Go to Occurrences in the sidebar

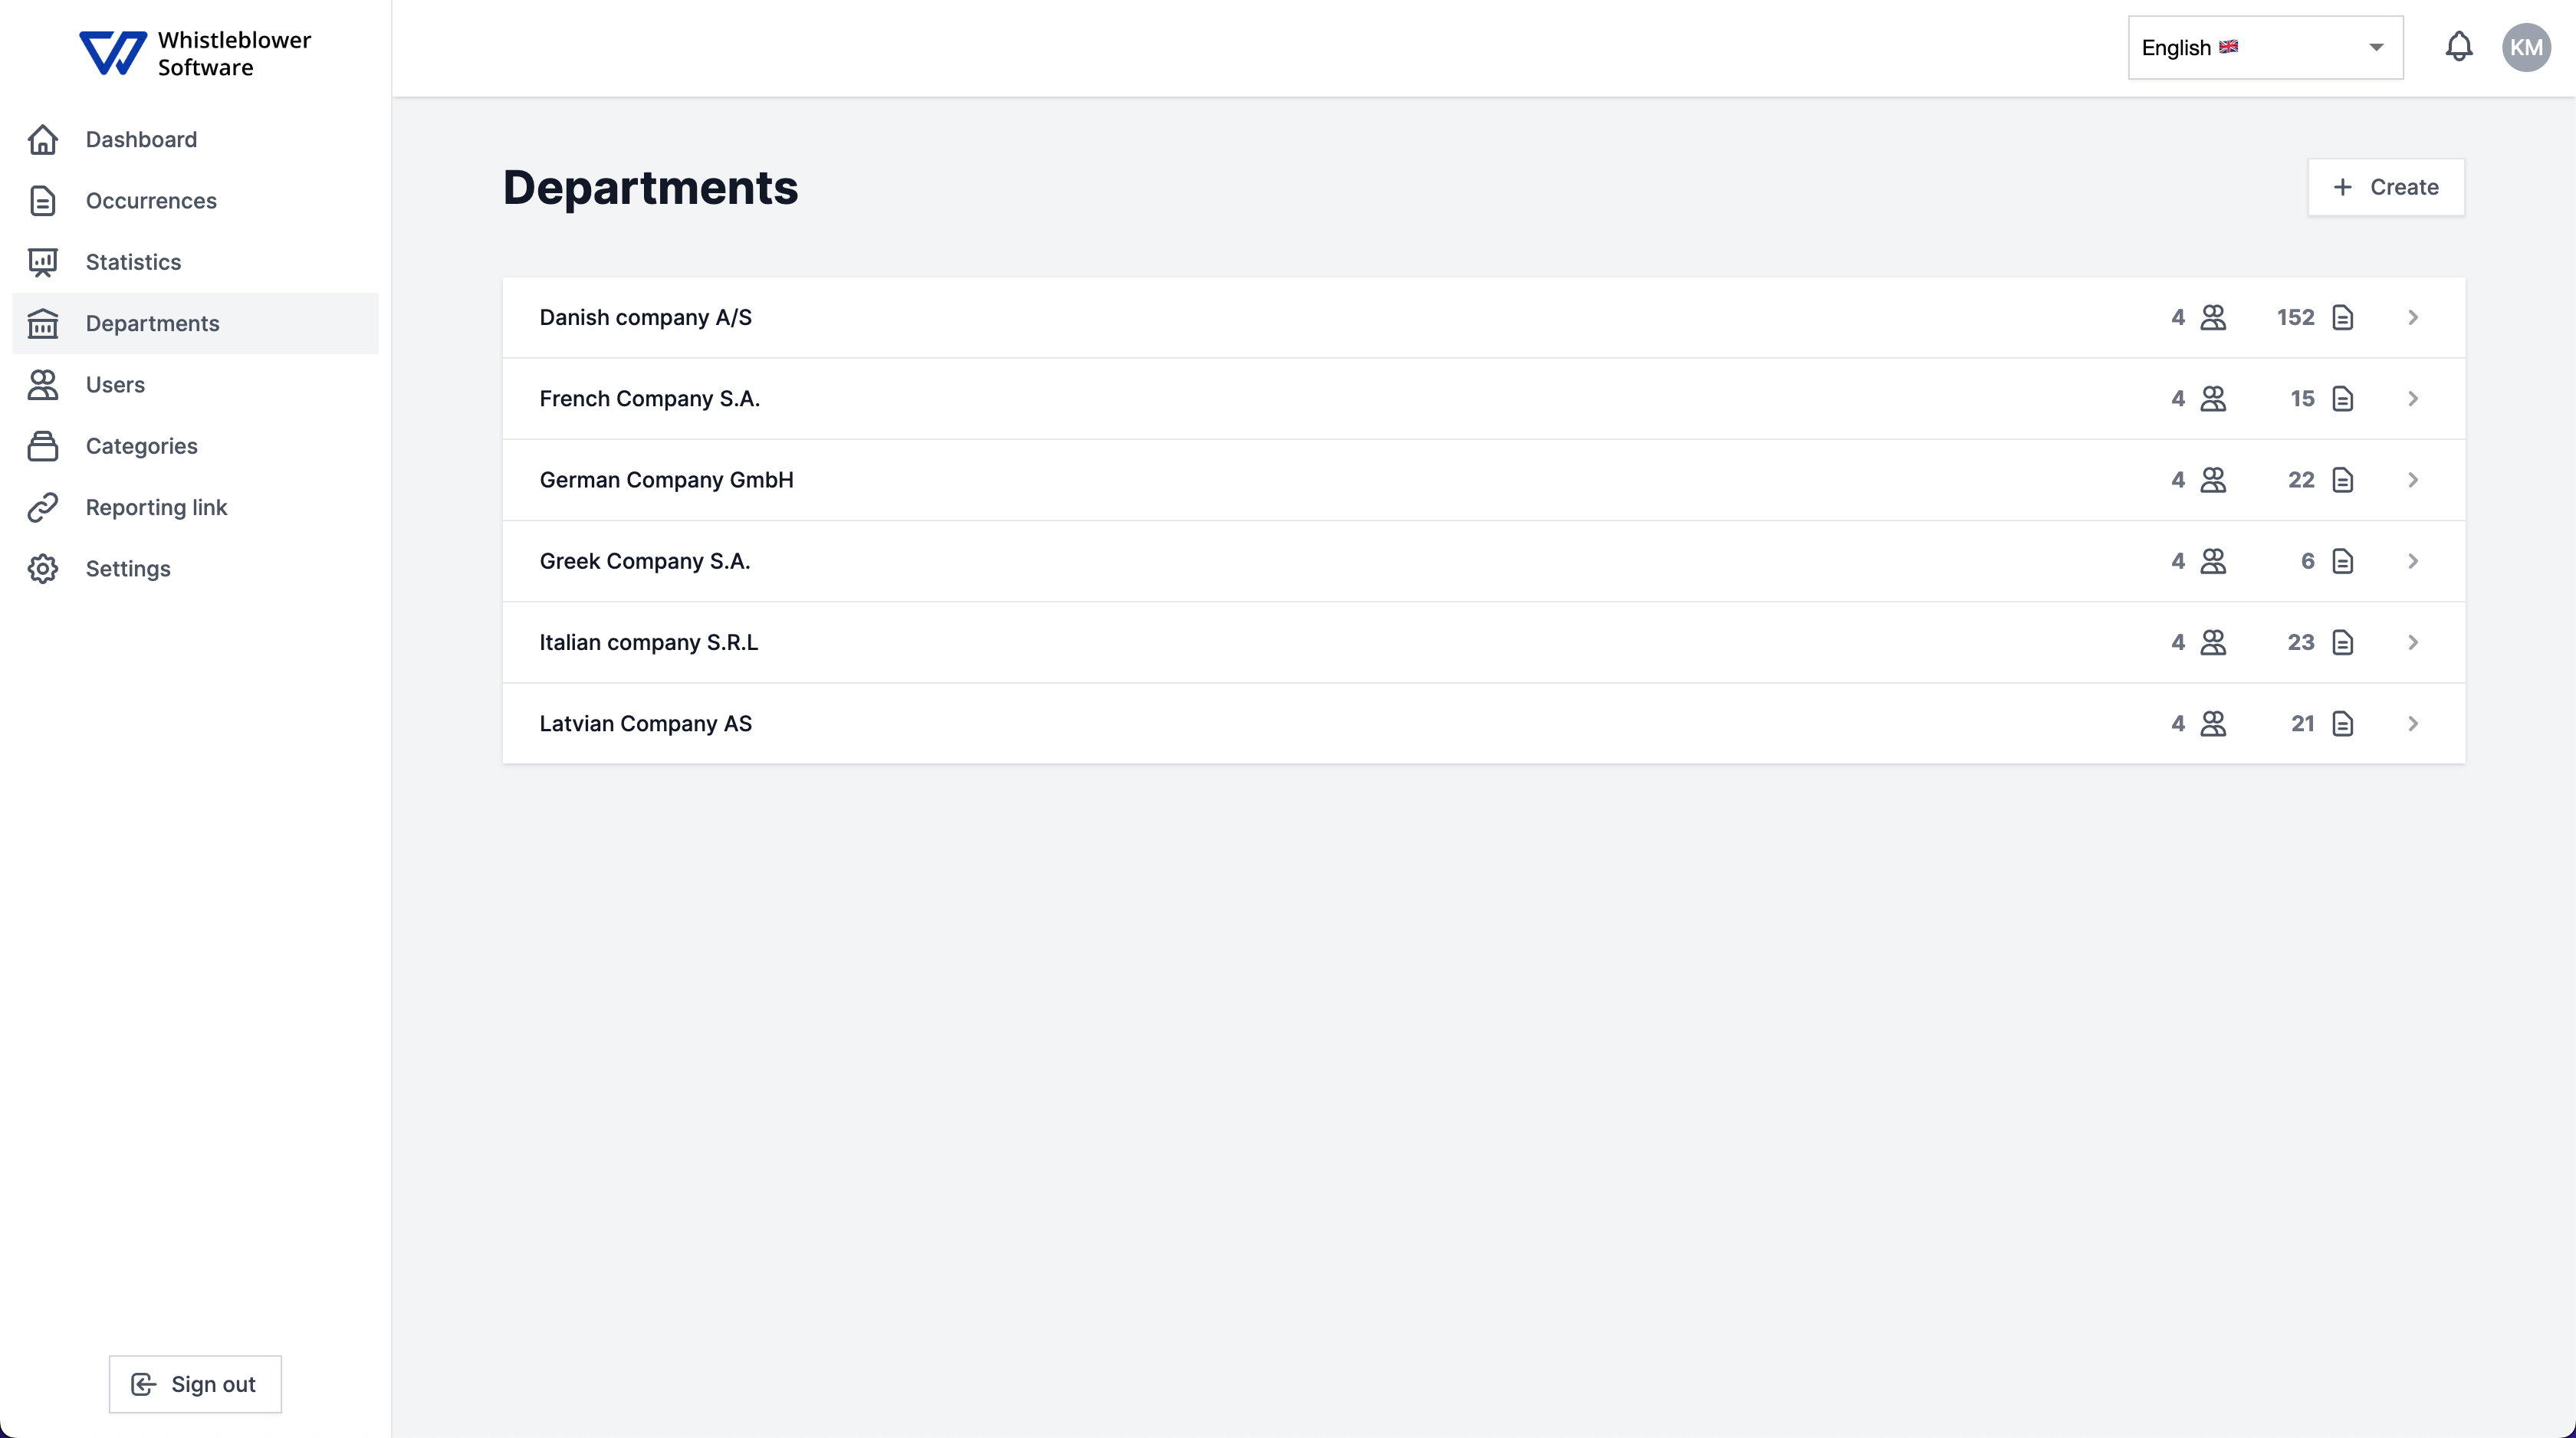(x=151, y=201)
